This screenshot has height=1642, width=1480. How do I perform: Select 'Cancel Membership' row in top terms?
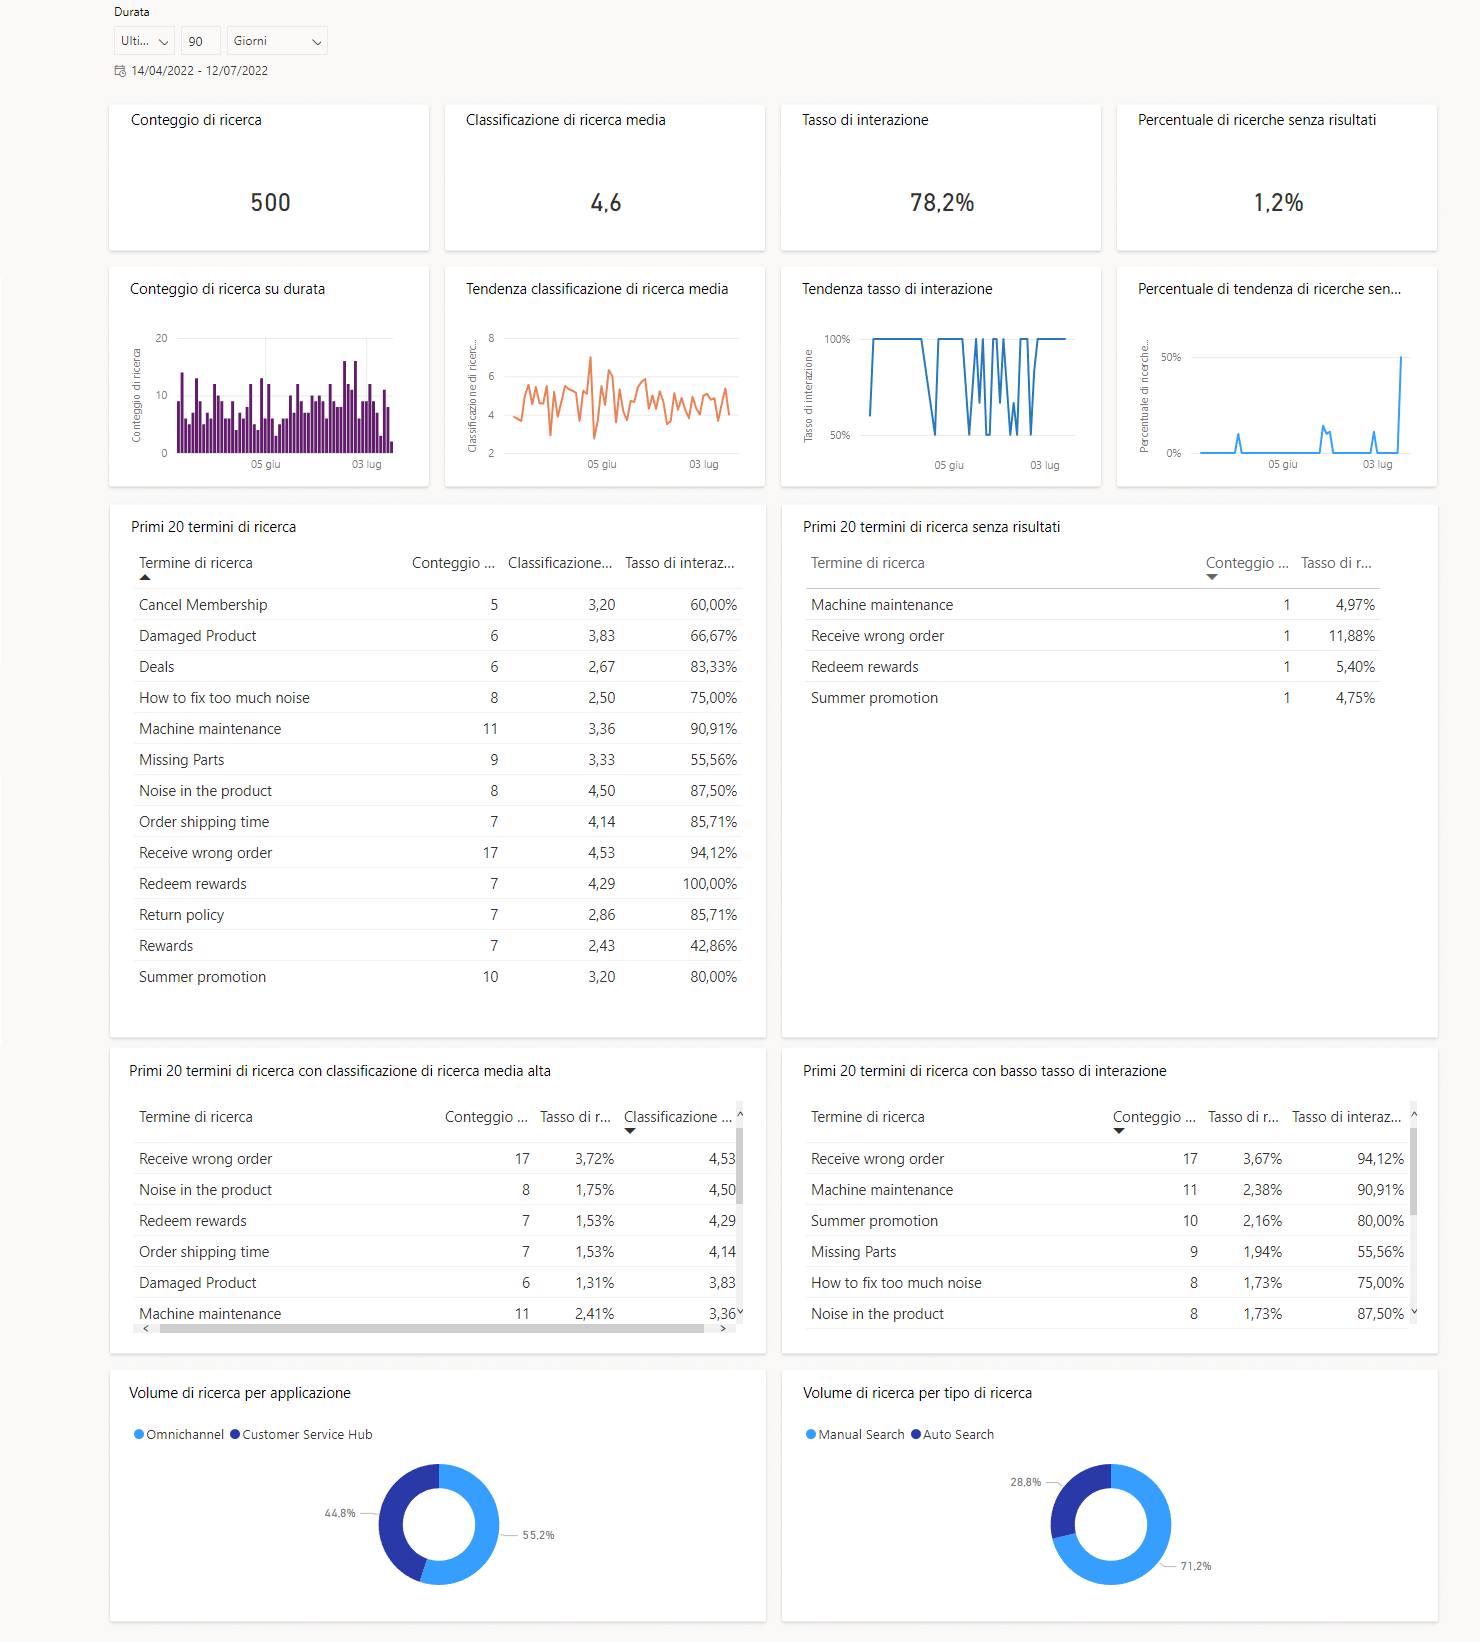(438, 605)
